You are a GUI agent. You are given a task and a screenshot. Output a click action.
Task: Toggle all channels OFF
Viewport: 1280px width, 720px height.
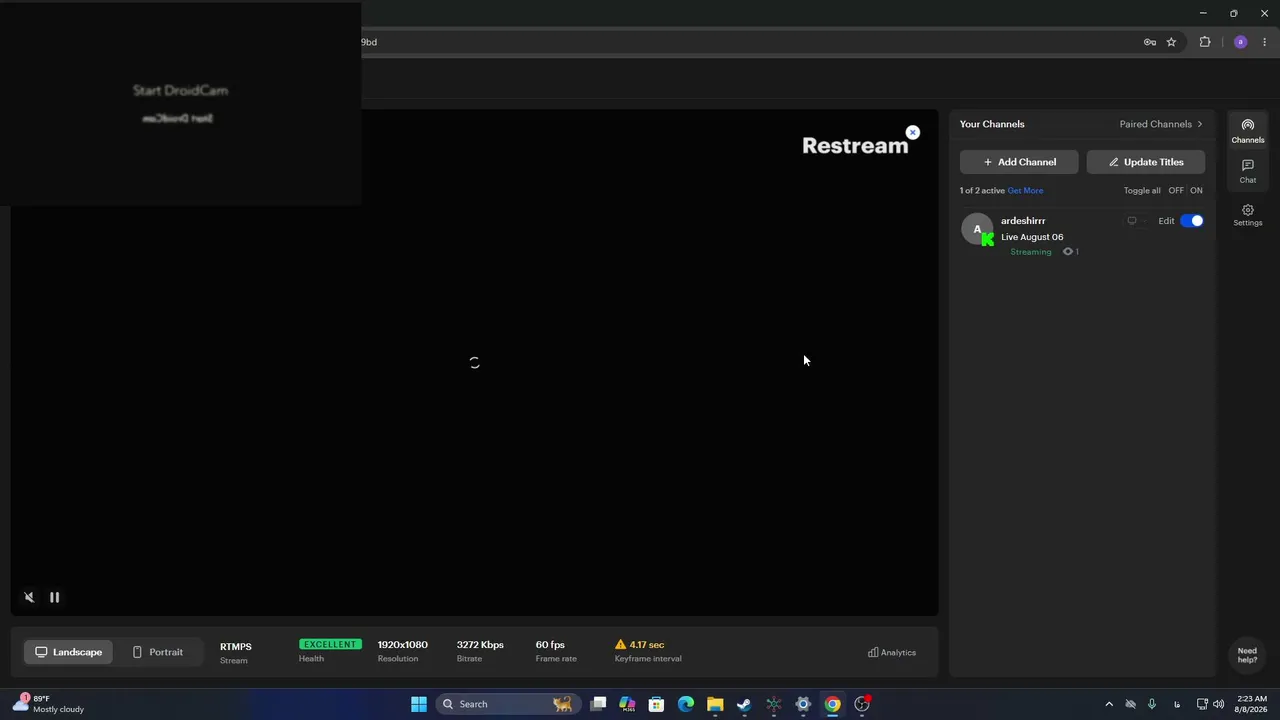[1176, 191]
